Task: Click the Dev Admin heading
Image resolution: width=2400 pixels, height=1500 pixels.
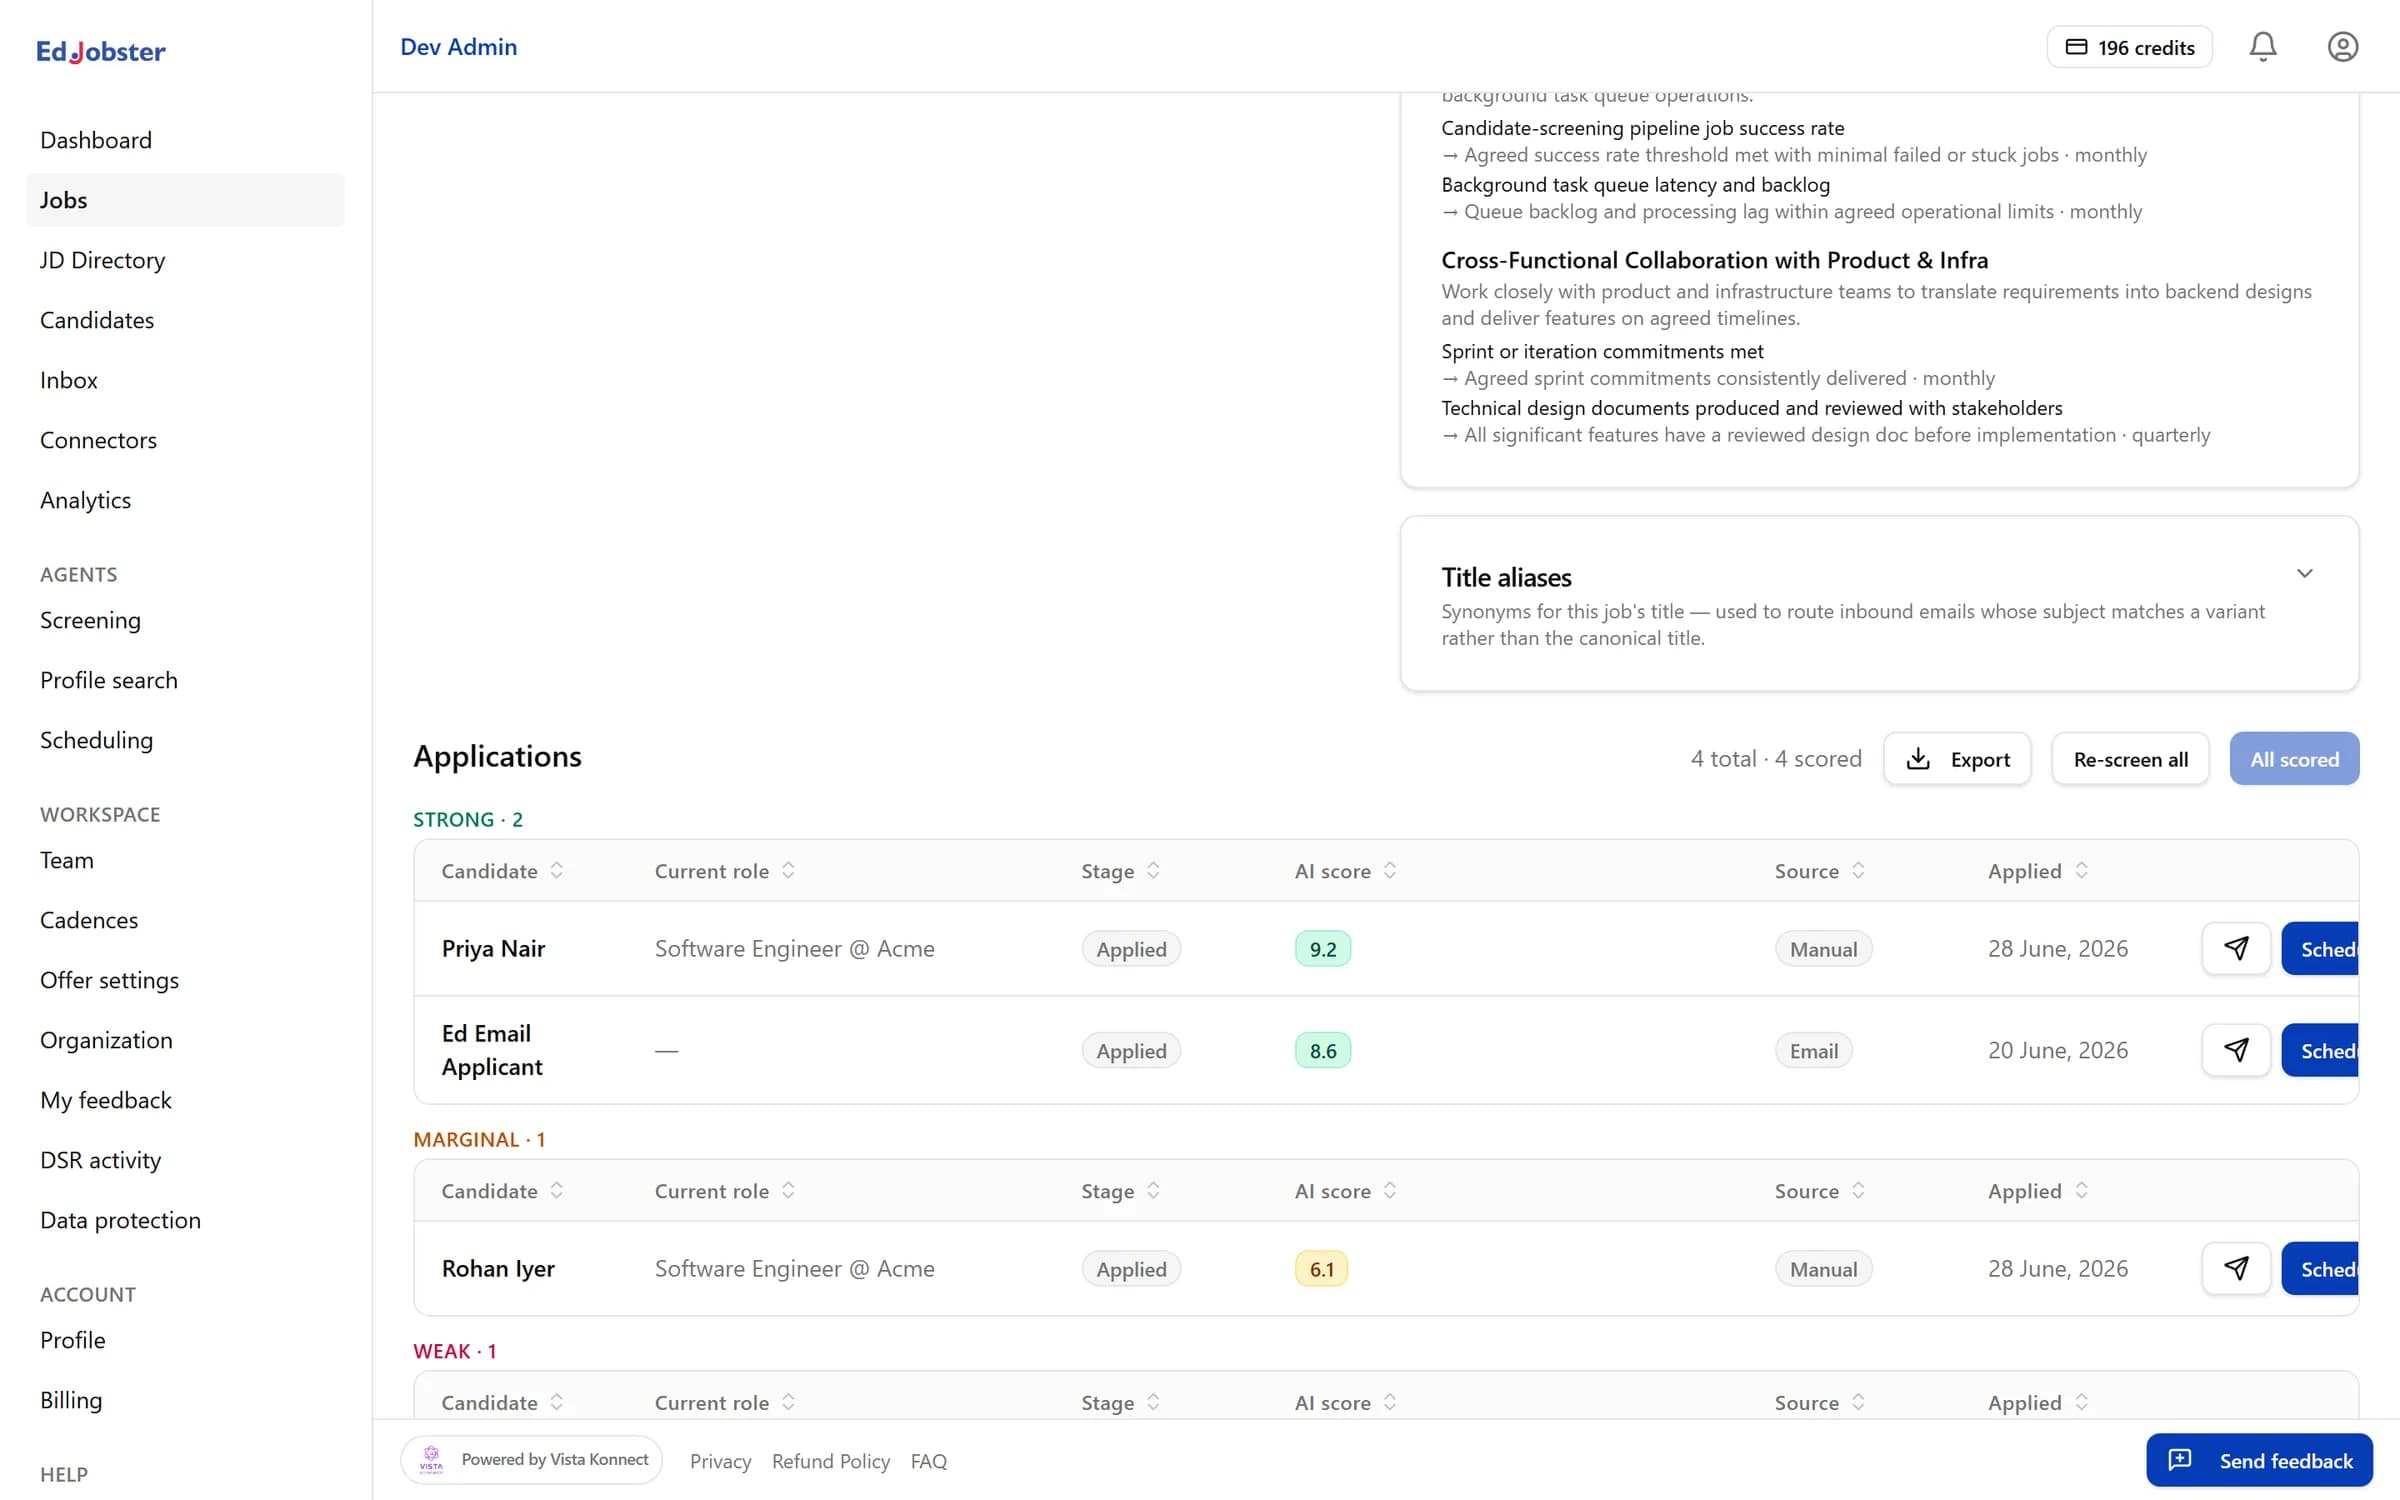Action: [458, 47]
